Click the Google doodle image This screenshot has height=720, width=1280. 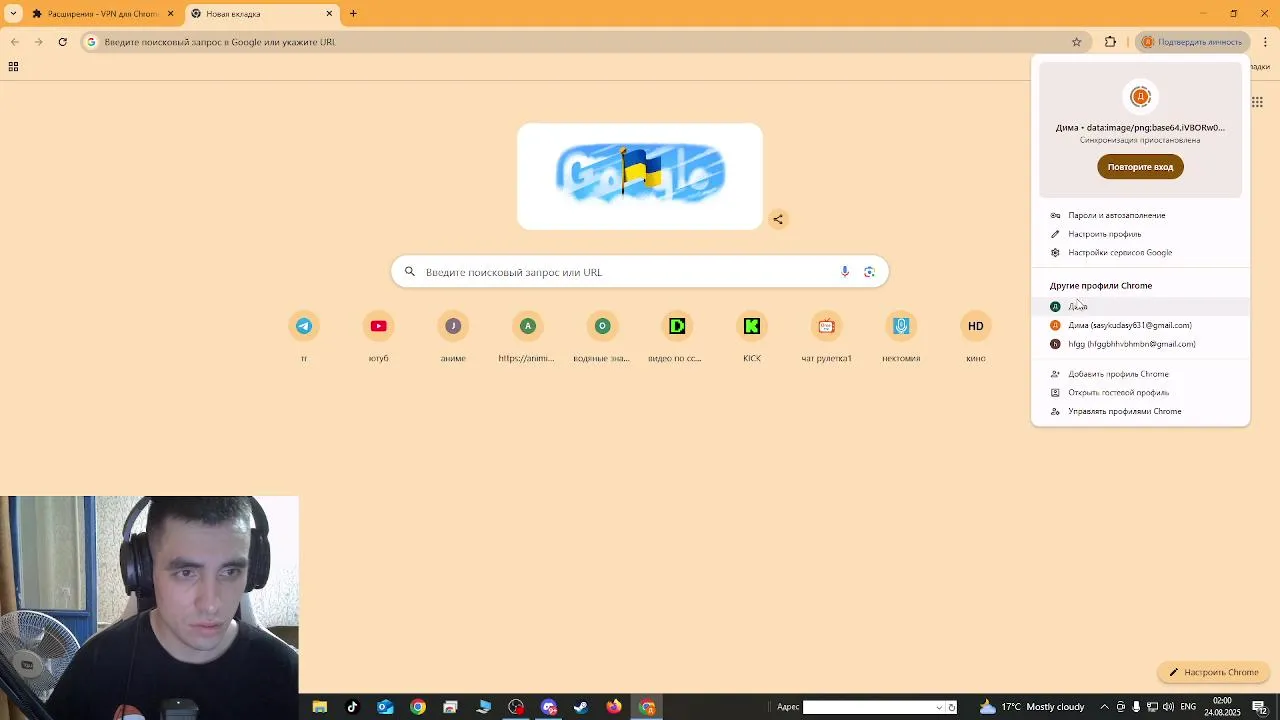(x=640, y=176)
